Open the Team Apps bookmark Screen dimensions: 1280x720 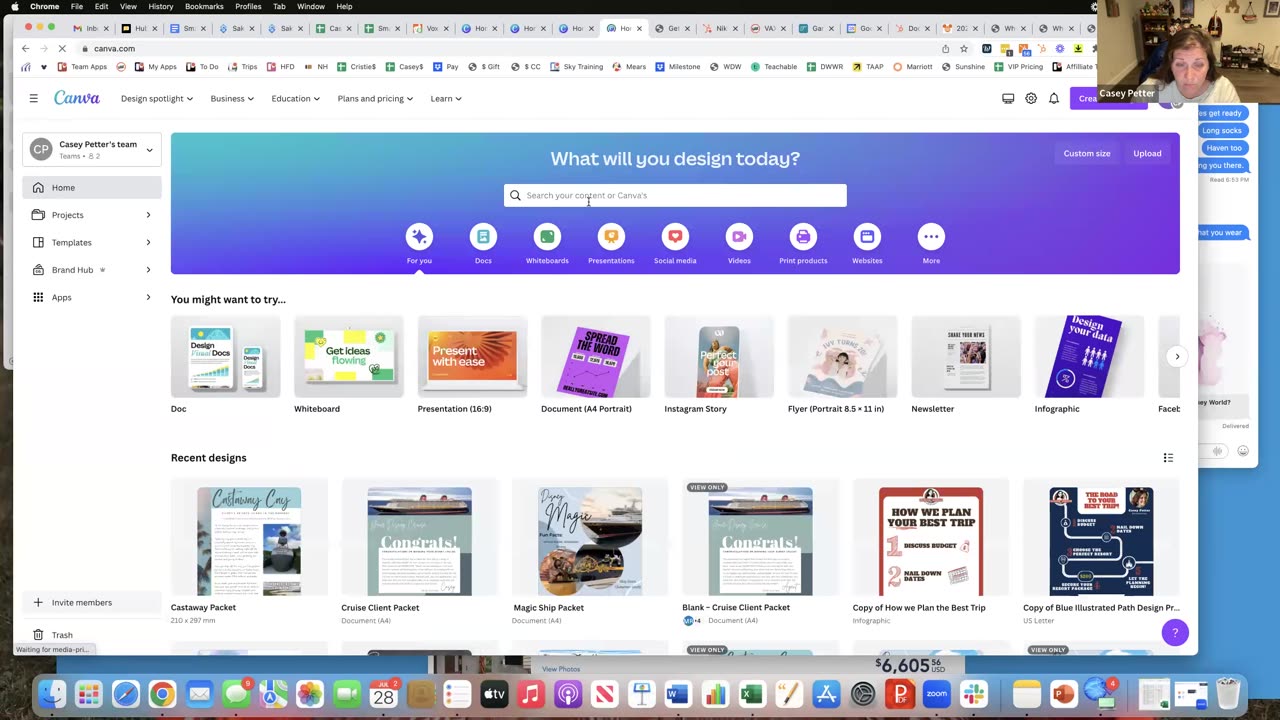tap(82, 67)
